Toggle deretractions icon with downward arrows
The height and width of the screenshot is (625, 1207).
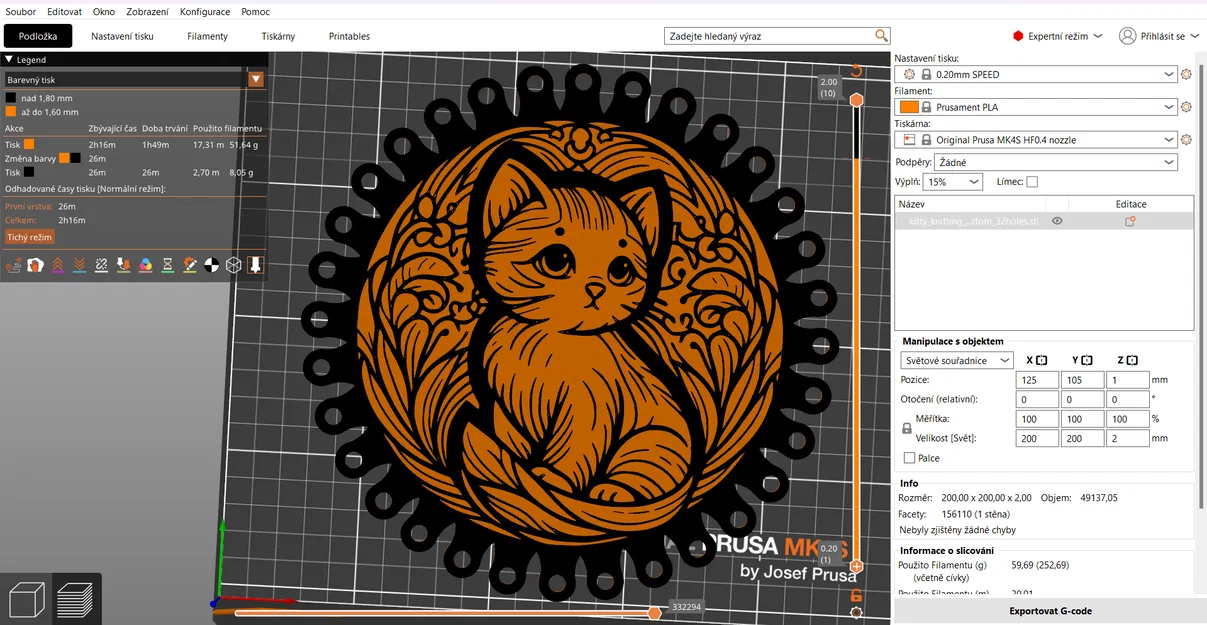80,265
